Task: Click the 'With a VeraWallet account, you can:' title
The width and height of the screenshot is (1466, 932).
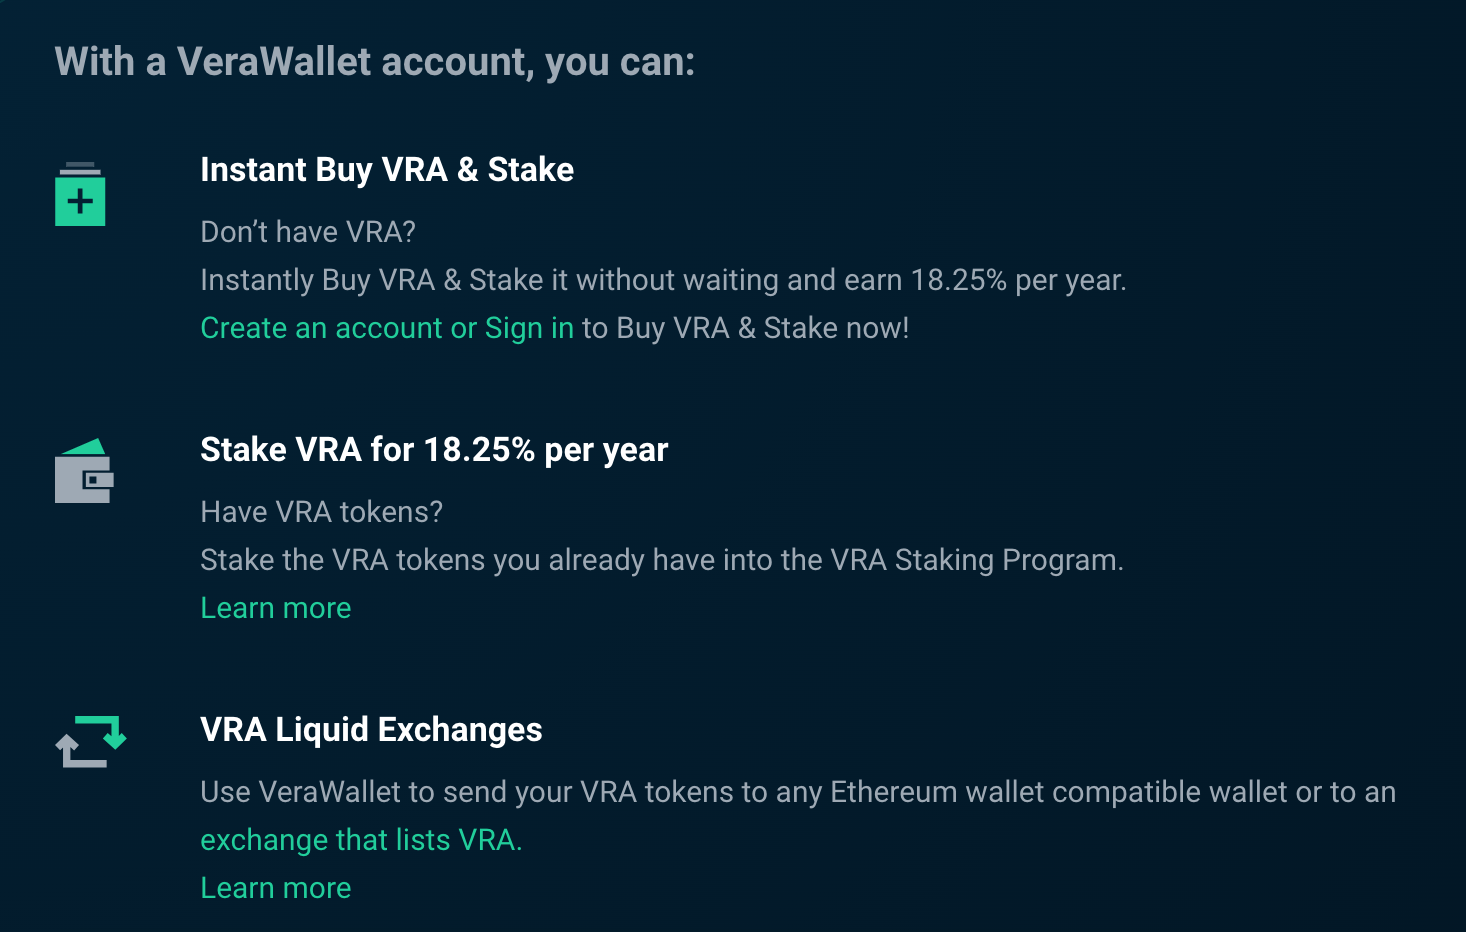Action: point(375,62)
